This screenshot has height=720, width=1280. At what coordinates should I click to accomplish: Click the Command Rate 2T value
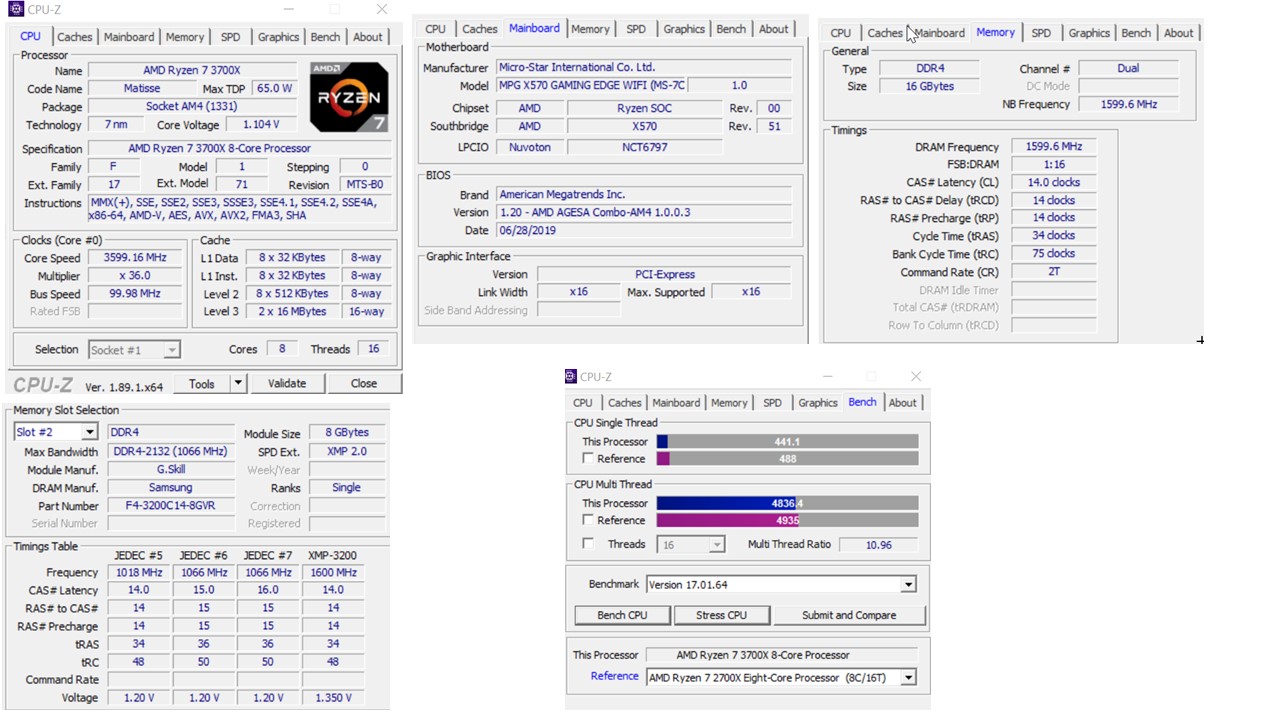coord(1054,272)
